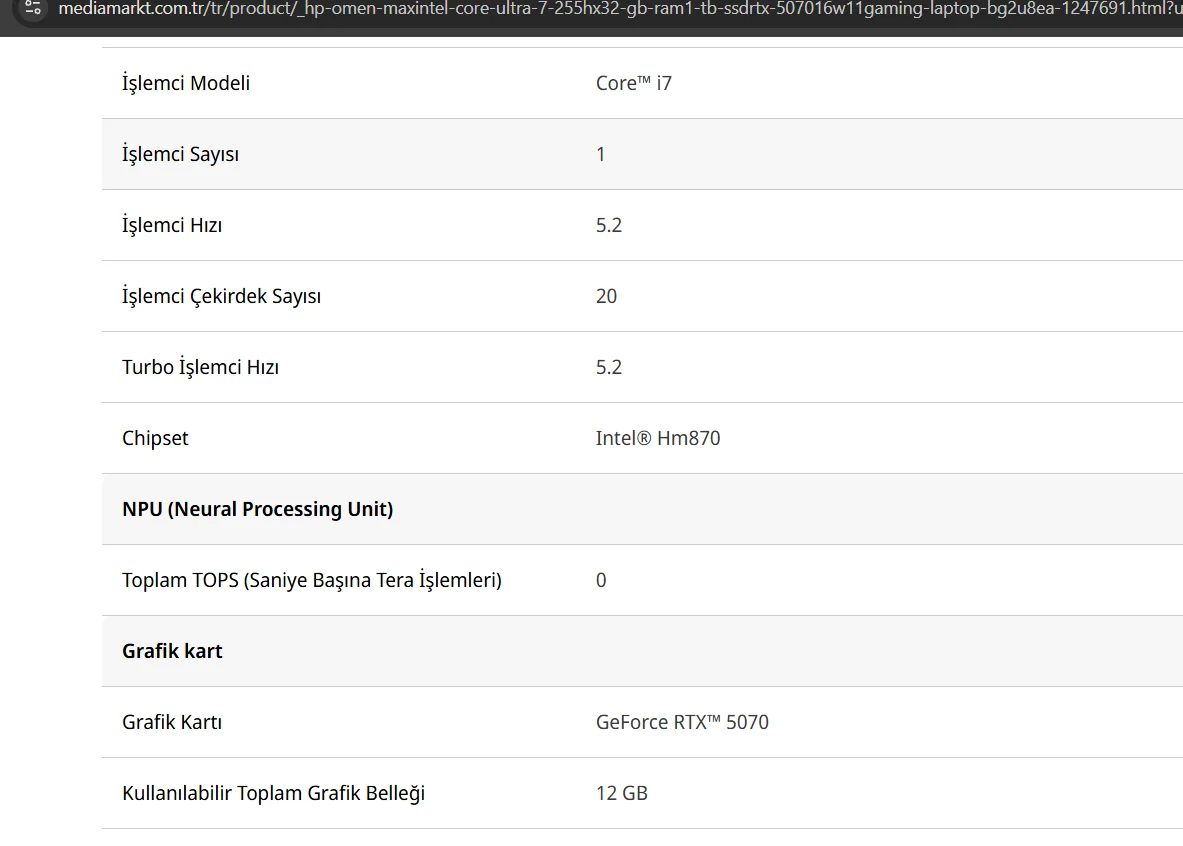Select value 5.2 in Turbo İşlemci Hızı row
This screenshot has width=1183, height=846.
[609, 367]
